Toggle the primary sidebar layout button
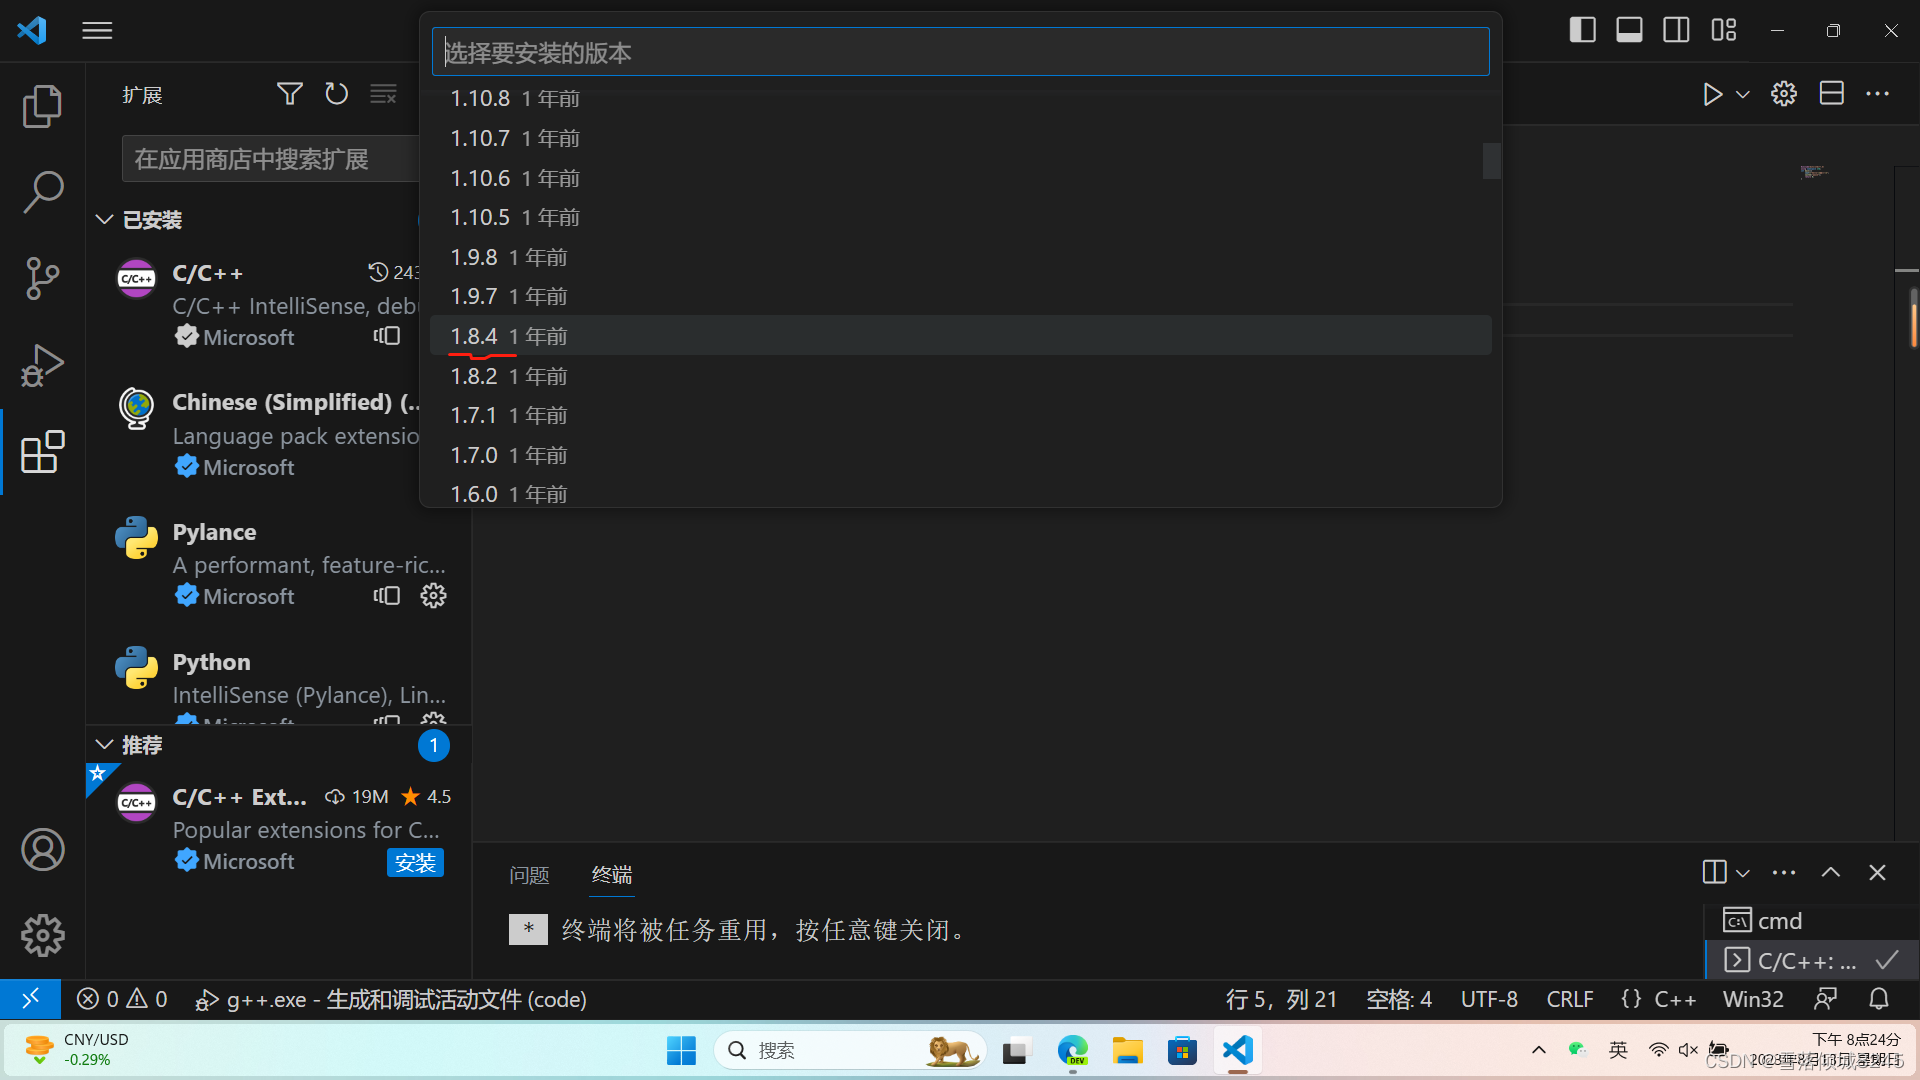 pos(1582,30)
